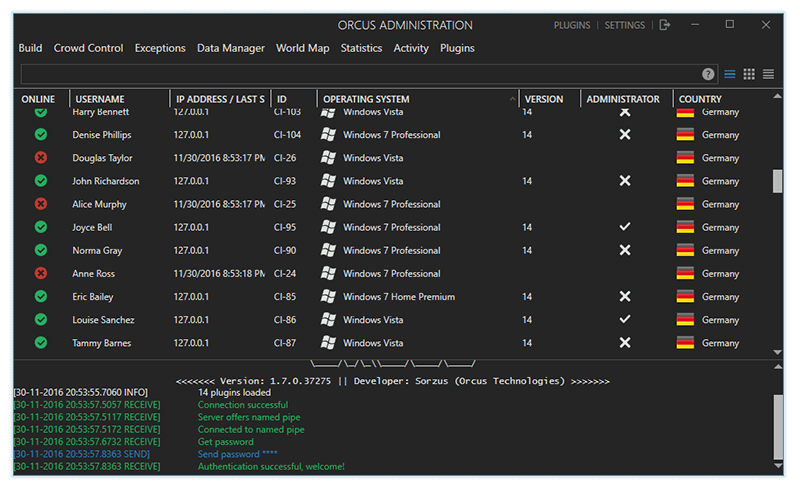
Task: Open the Statistics menu
Action: tap(361, 48)
